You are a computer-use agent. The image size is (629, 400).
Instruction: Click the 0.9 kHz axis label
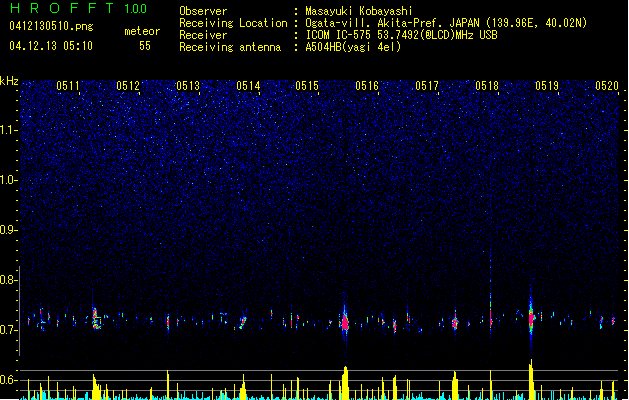tap(8, 230)
